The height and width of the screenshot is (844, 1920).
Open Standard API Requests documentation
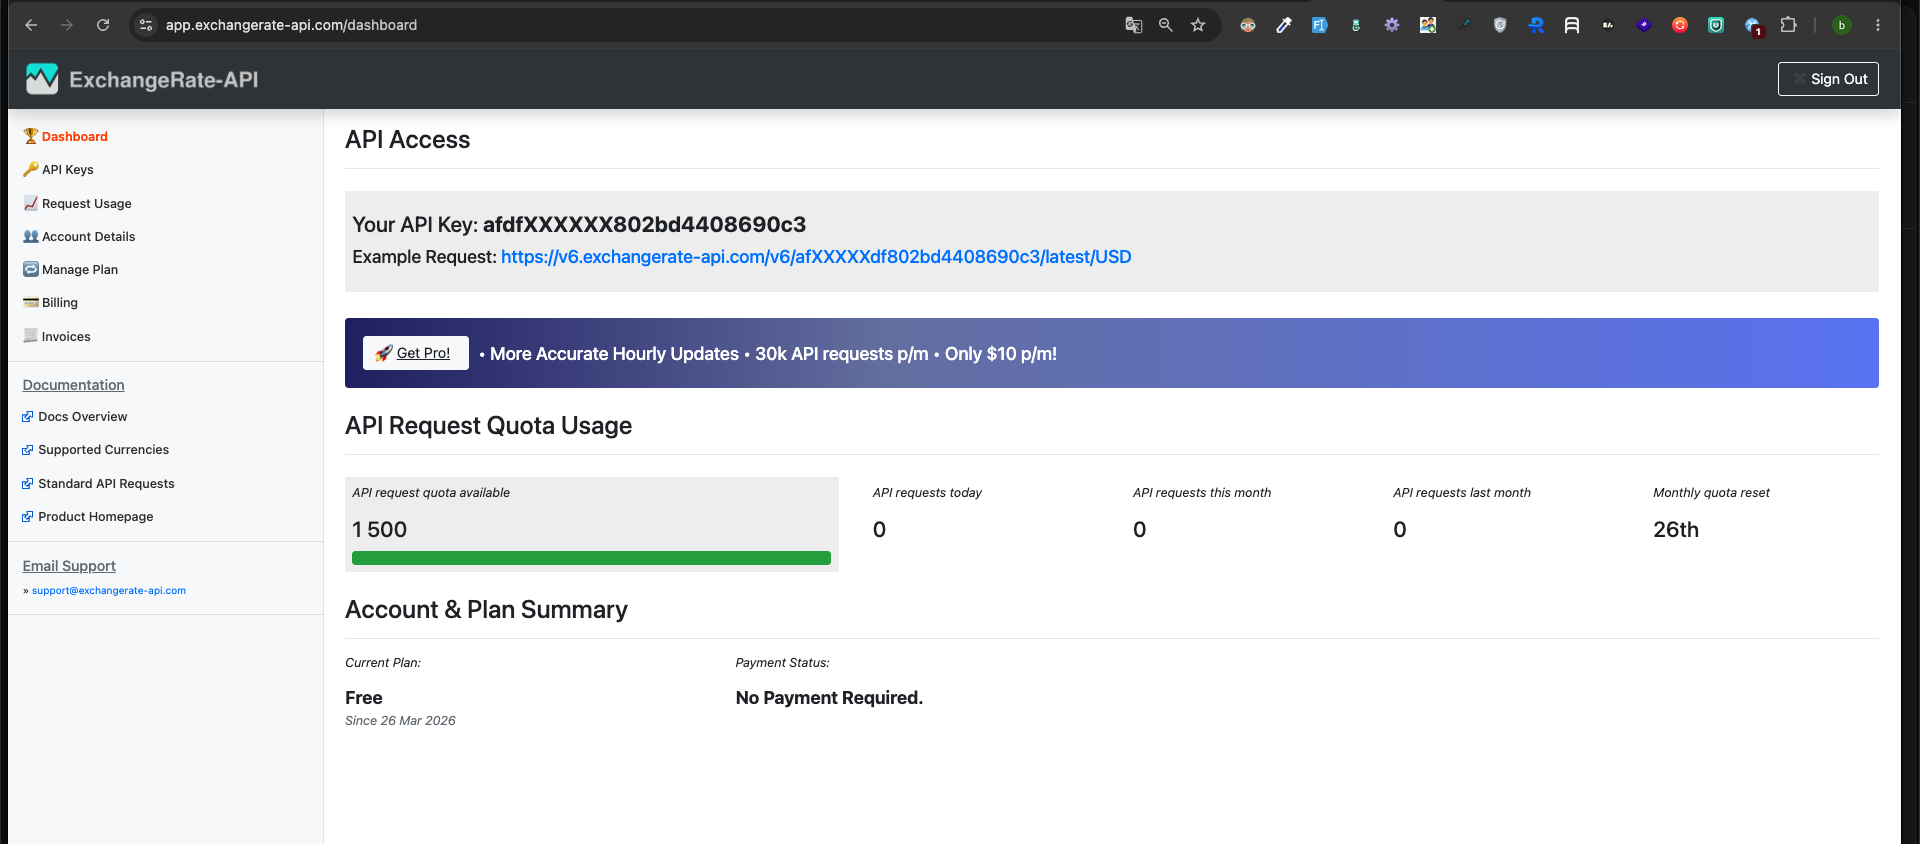click(106, 484)
